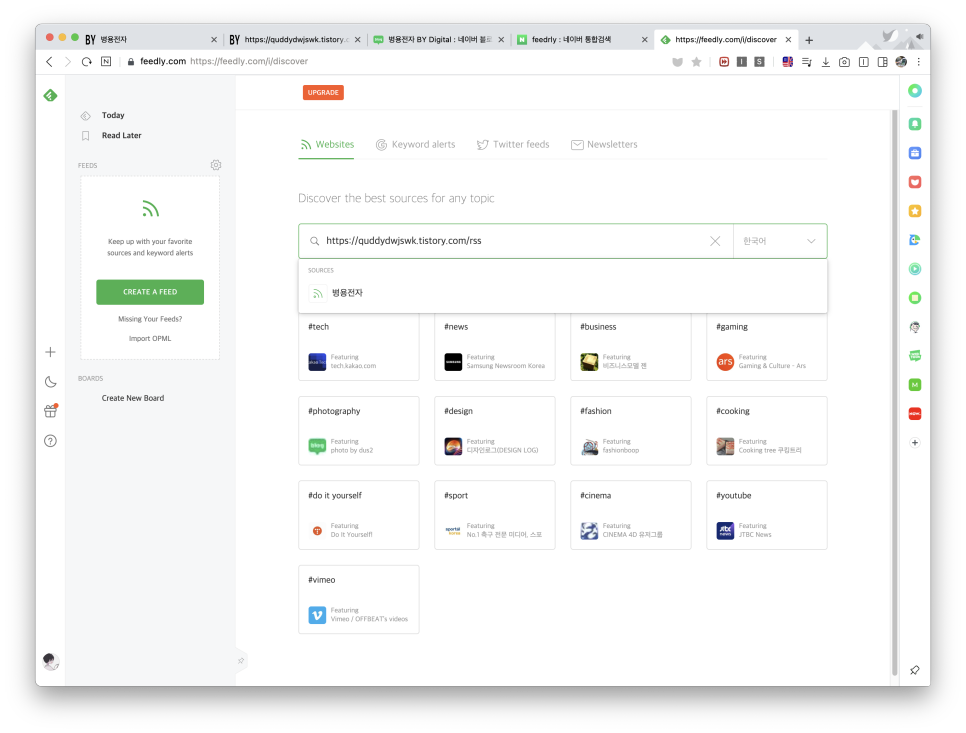The width and height of the screenshot is (966, 733).
Task: Open the #gaming topic card
Action: click(767, 346)
